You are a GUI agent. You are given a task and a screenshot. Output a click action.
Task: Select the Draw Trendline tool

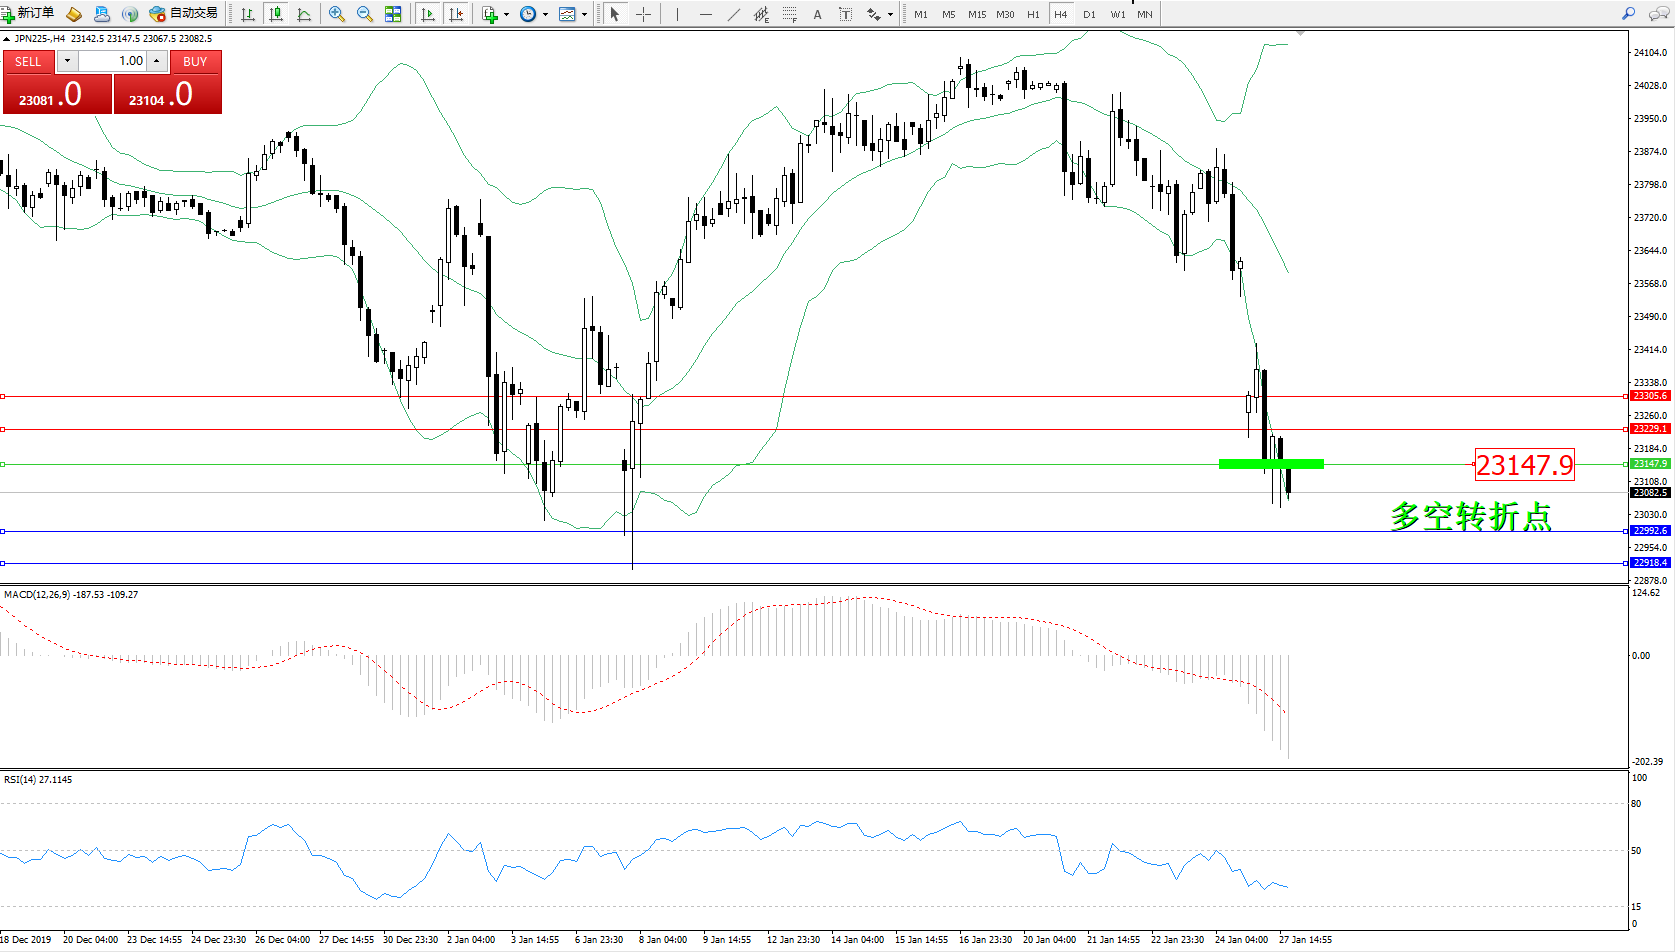point(734,14)
